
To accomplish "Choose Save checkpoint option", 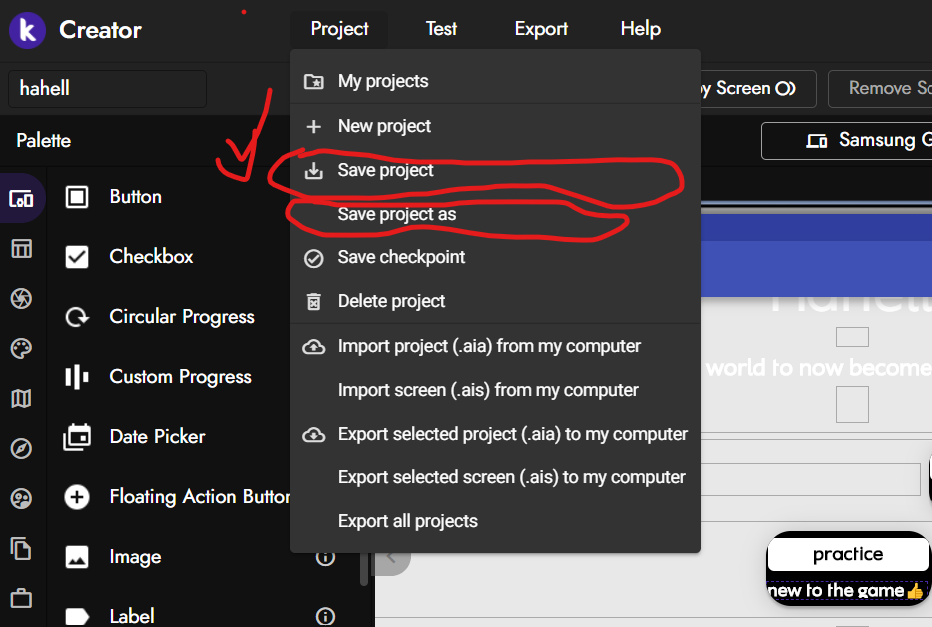I will (495, 257).
